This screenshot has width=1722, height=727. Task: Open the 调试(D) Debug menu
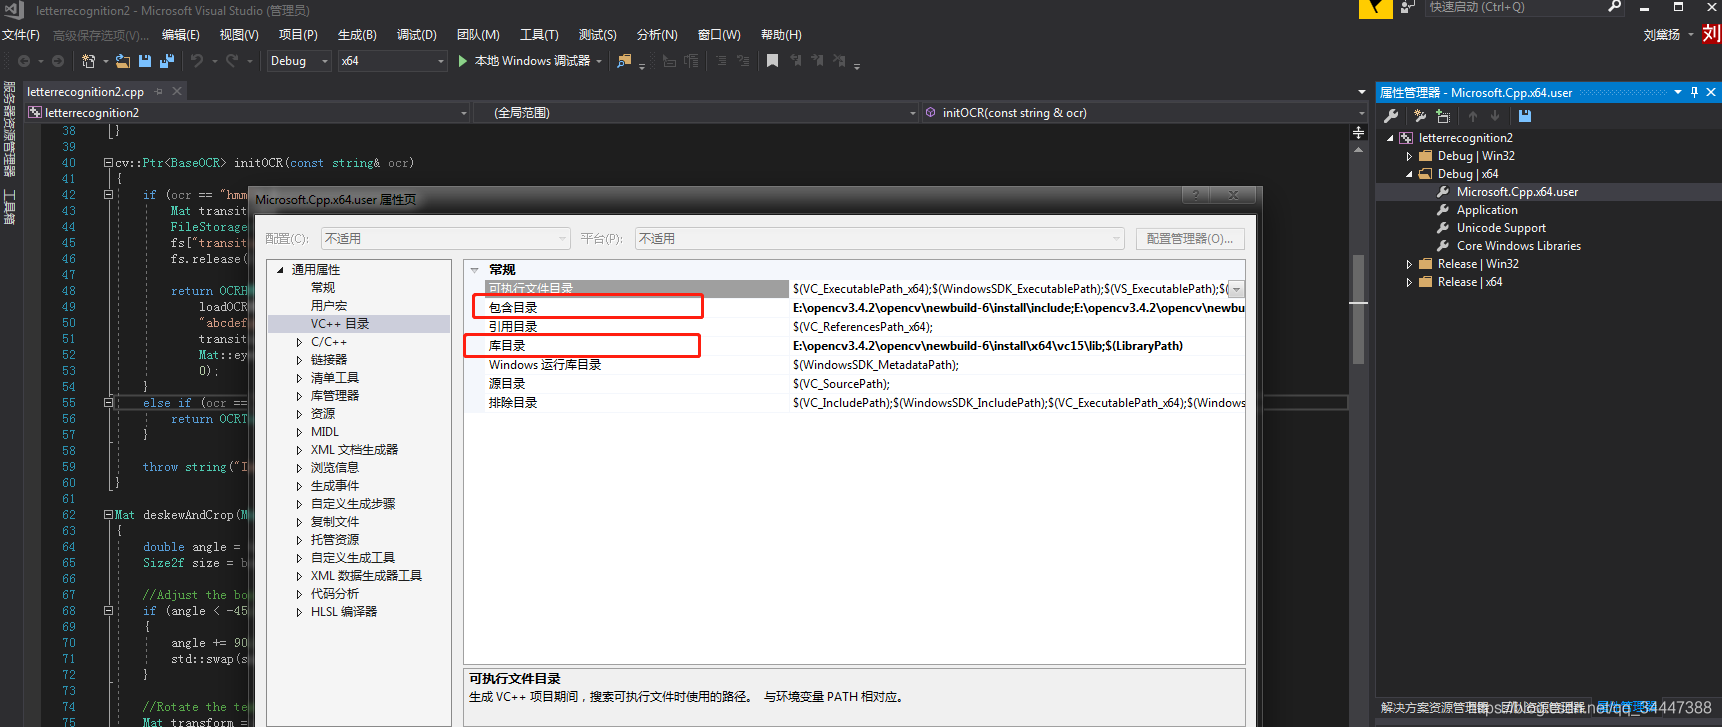click(417, 35)
